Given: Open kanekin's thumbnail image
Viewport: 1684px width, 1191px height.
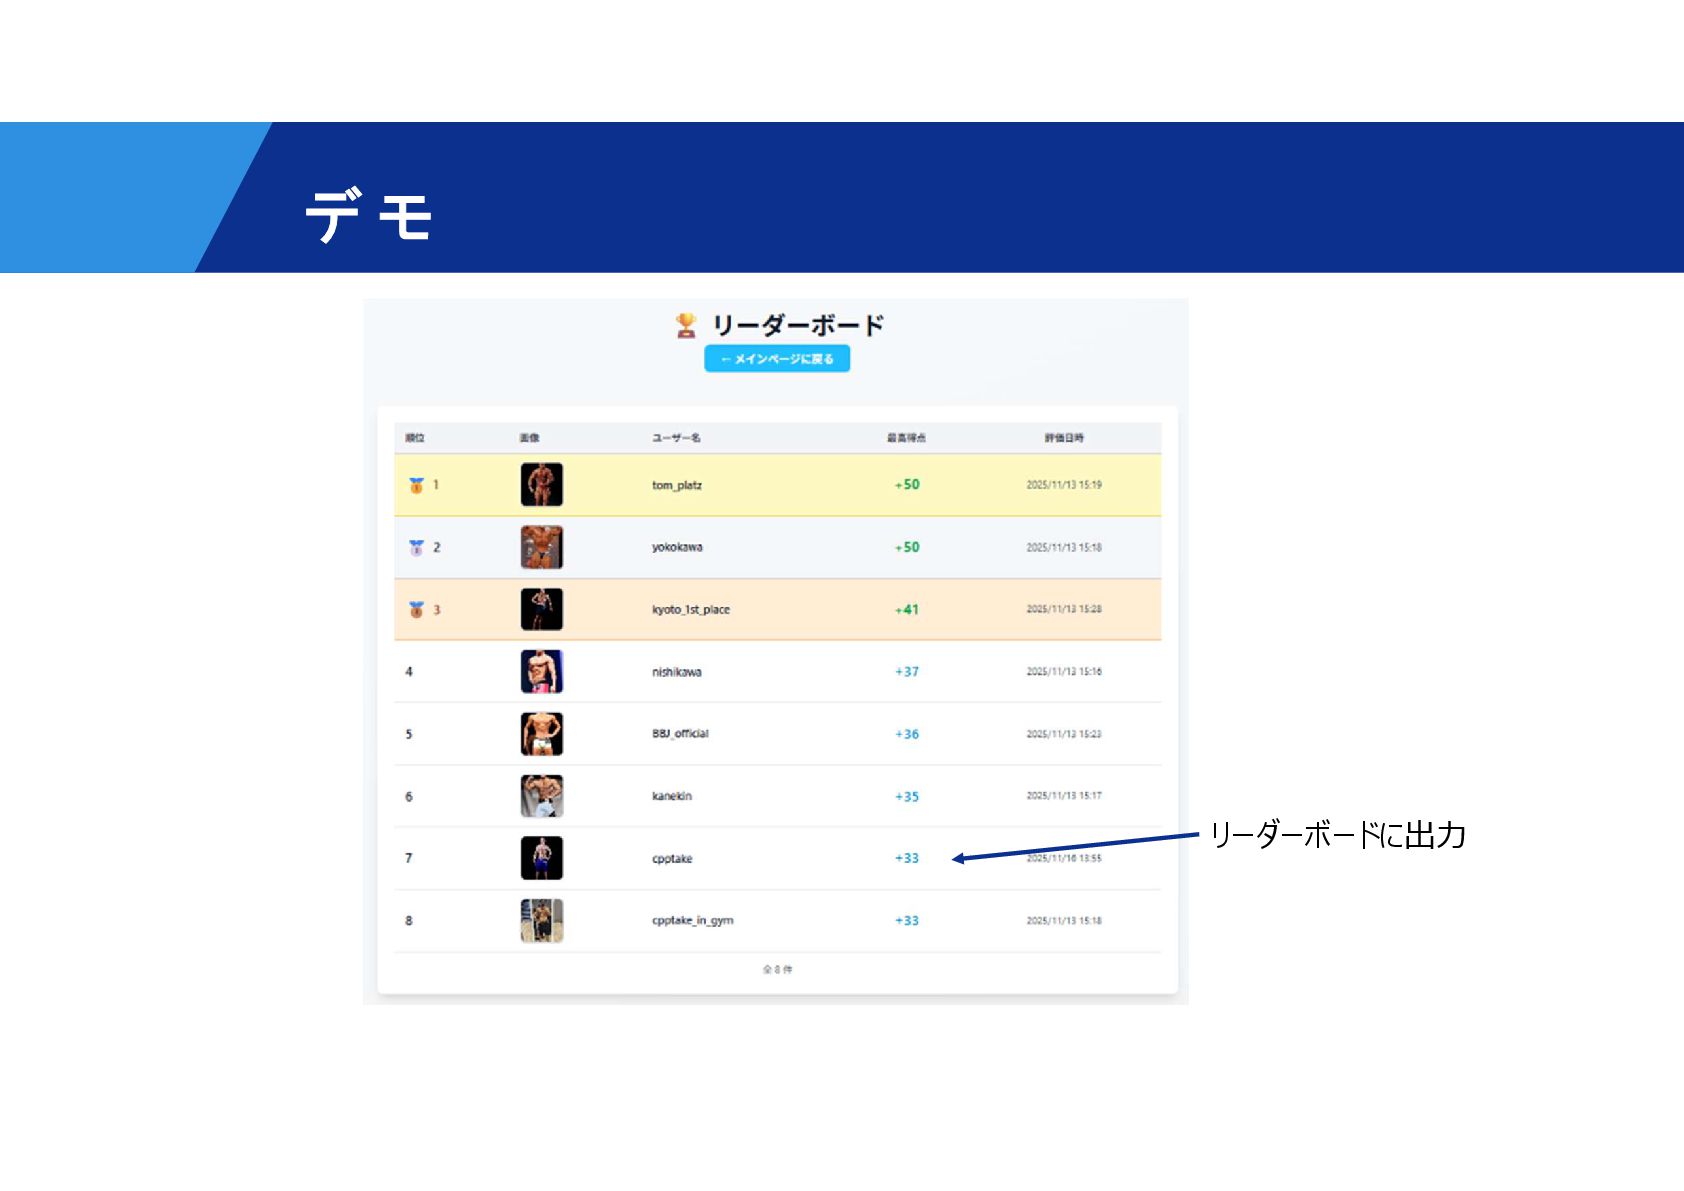Looking at the screenshot, I should [x=542, y=797].
